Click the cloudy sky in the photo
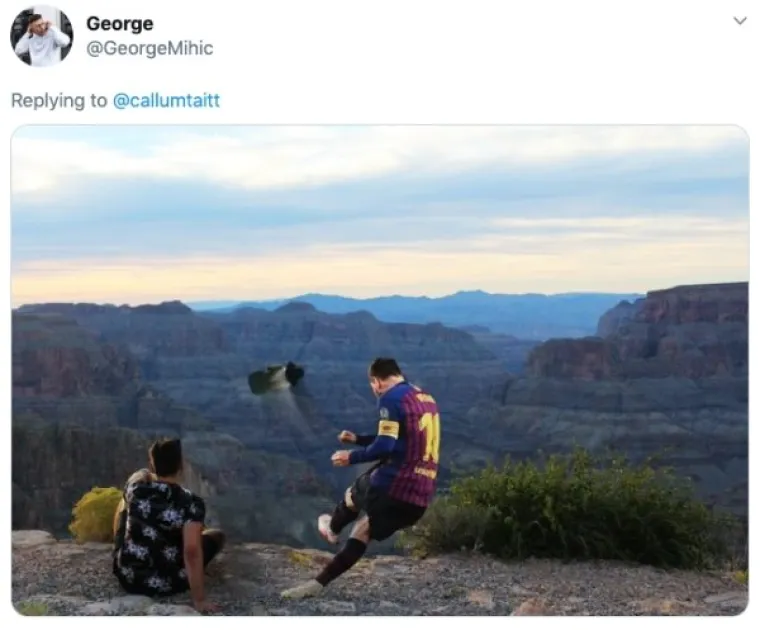Screen dimensions: 760x630 [x=380, y=208]
